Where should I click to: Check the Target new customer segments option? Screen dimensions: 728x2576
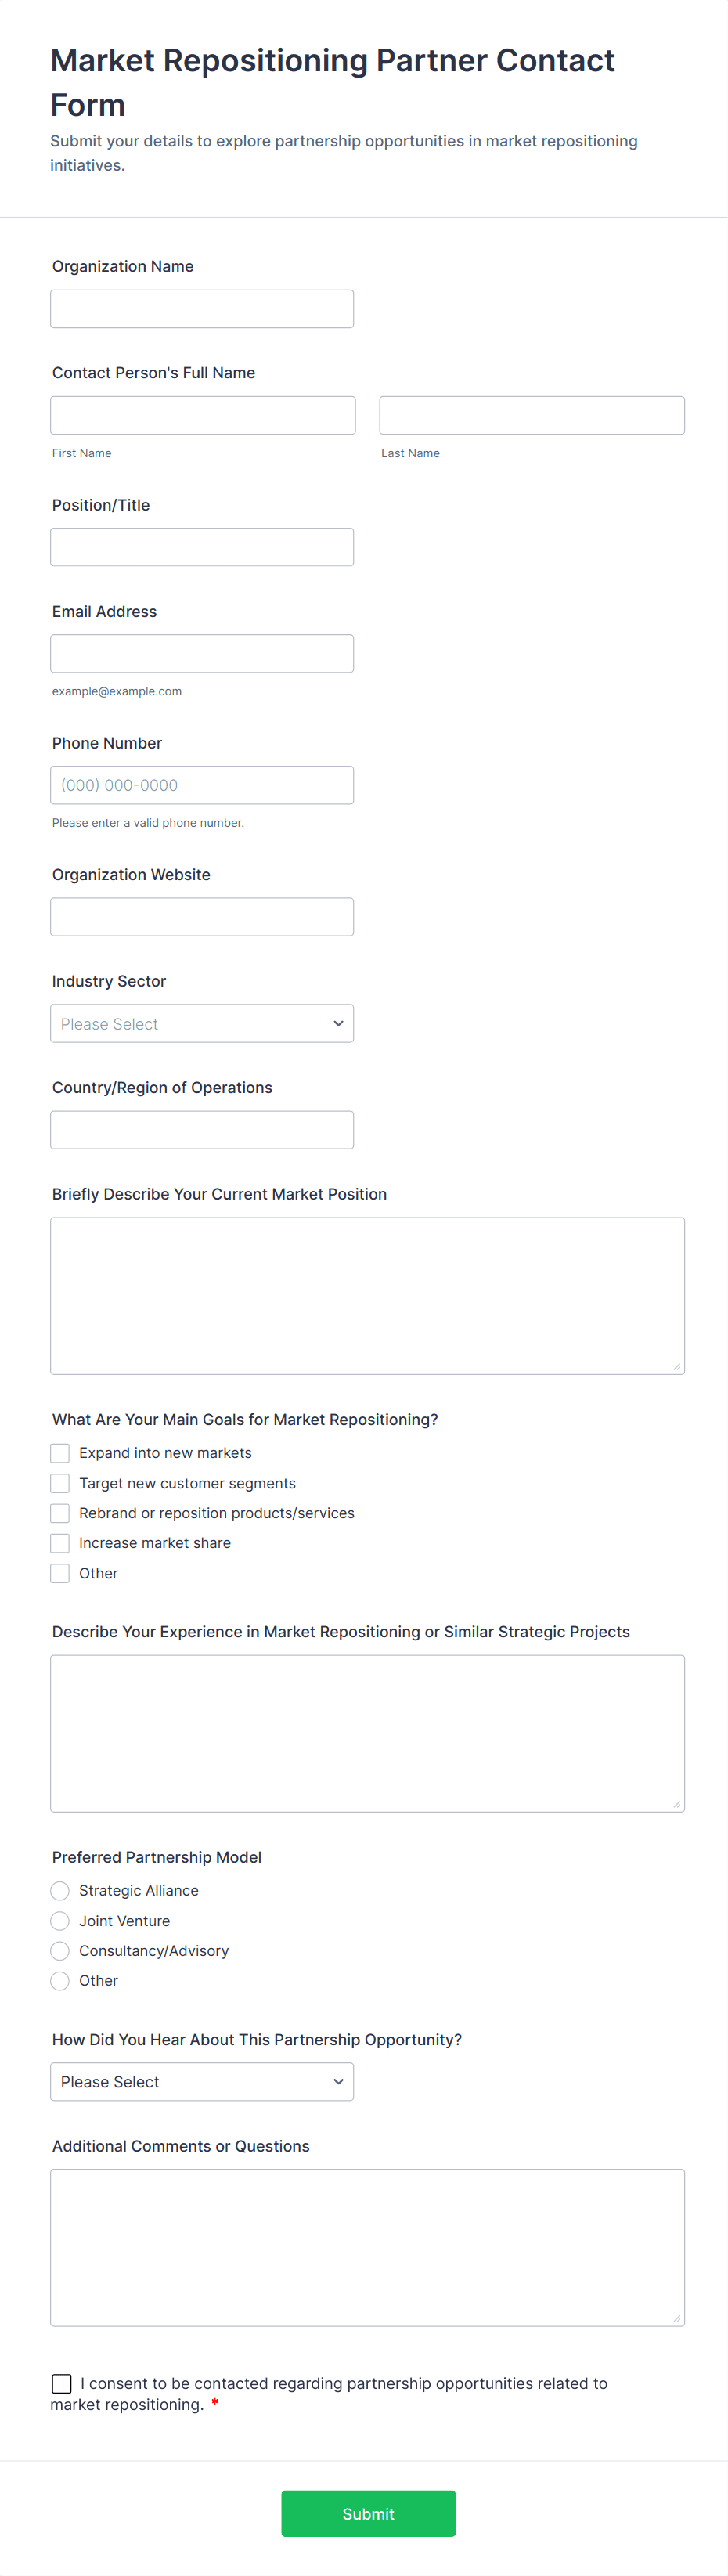[x=59, y=1482]
